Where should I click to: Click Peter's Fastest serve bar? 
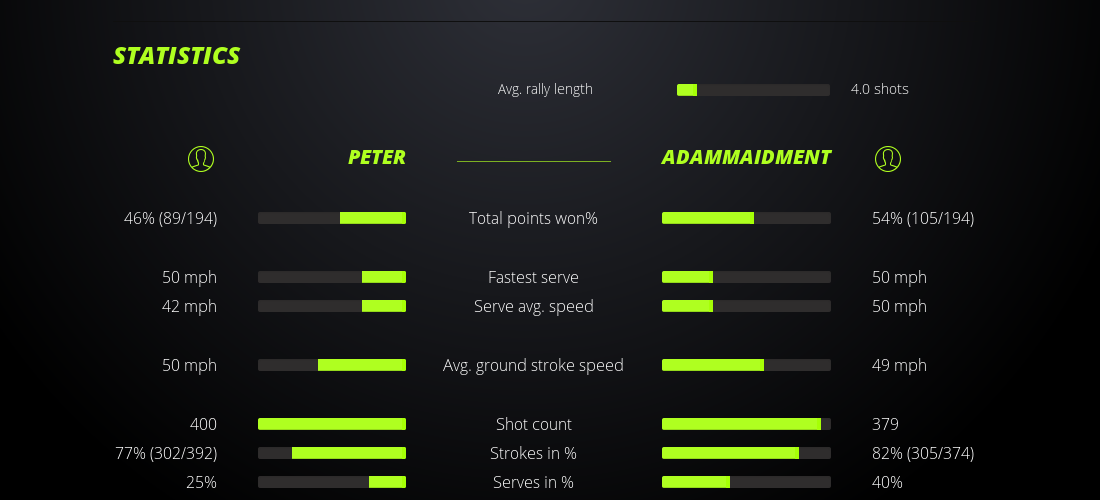[x=332, y=277]
